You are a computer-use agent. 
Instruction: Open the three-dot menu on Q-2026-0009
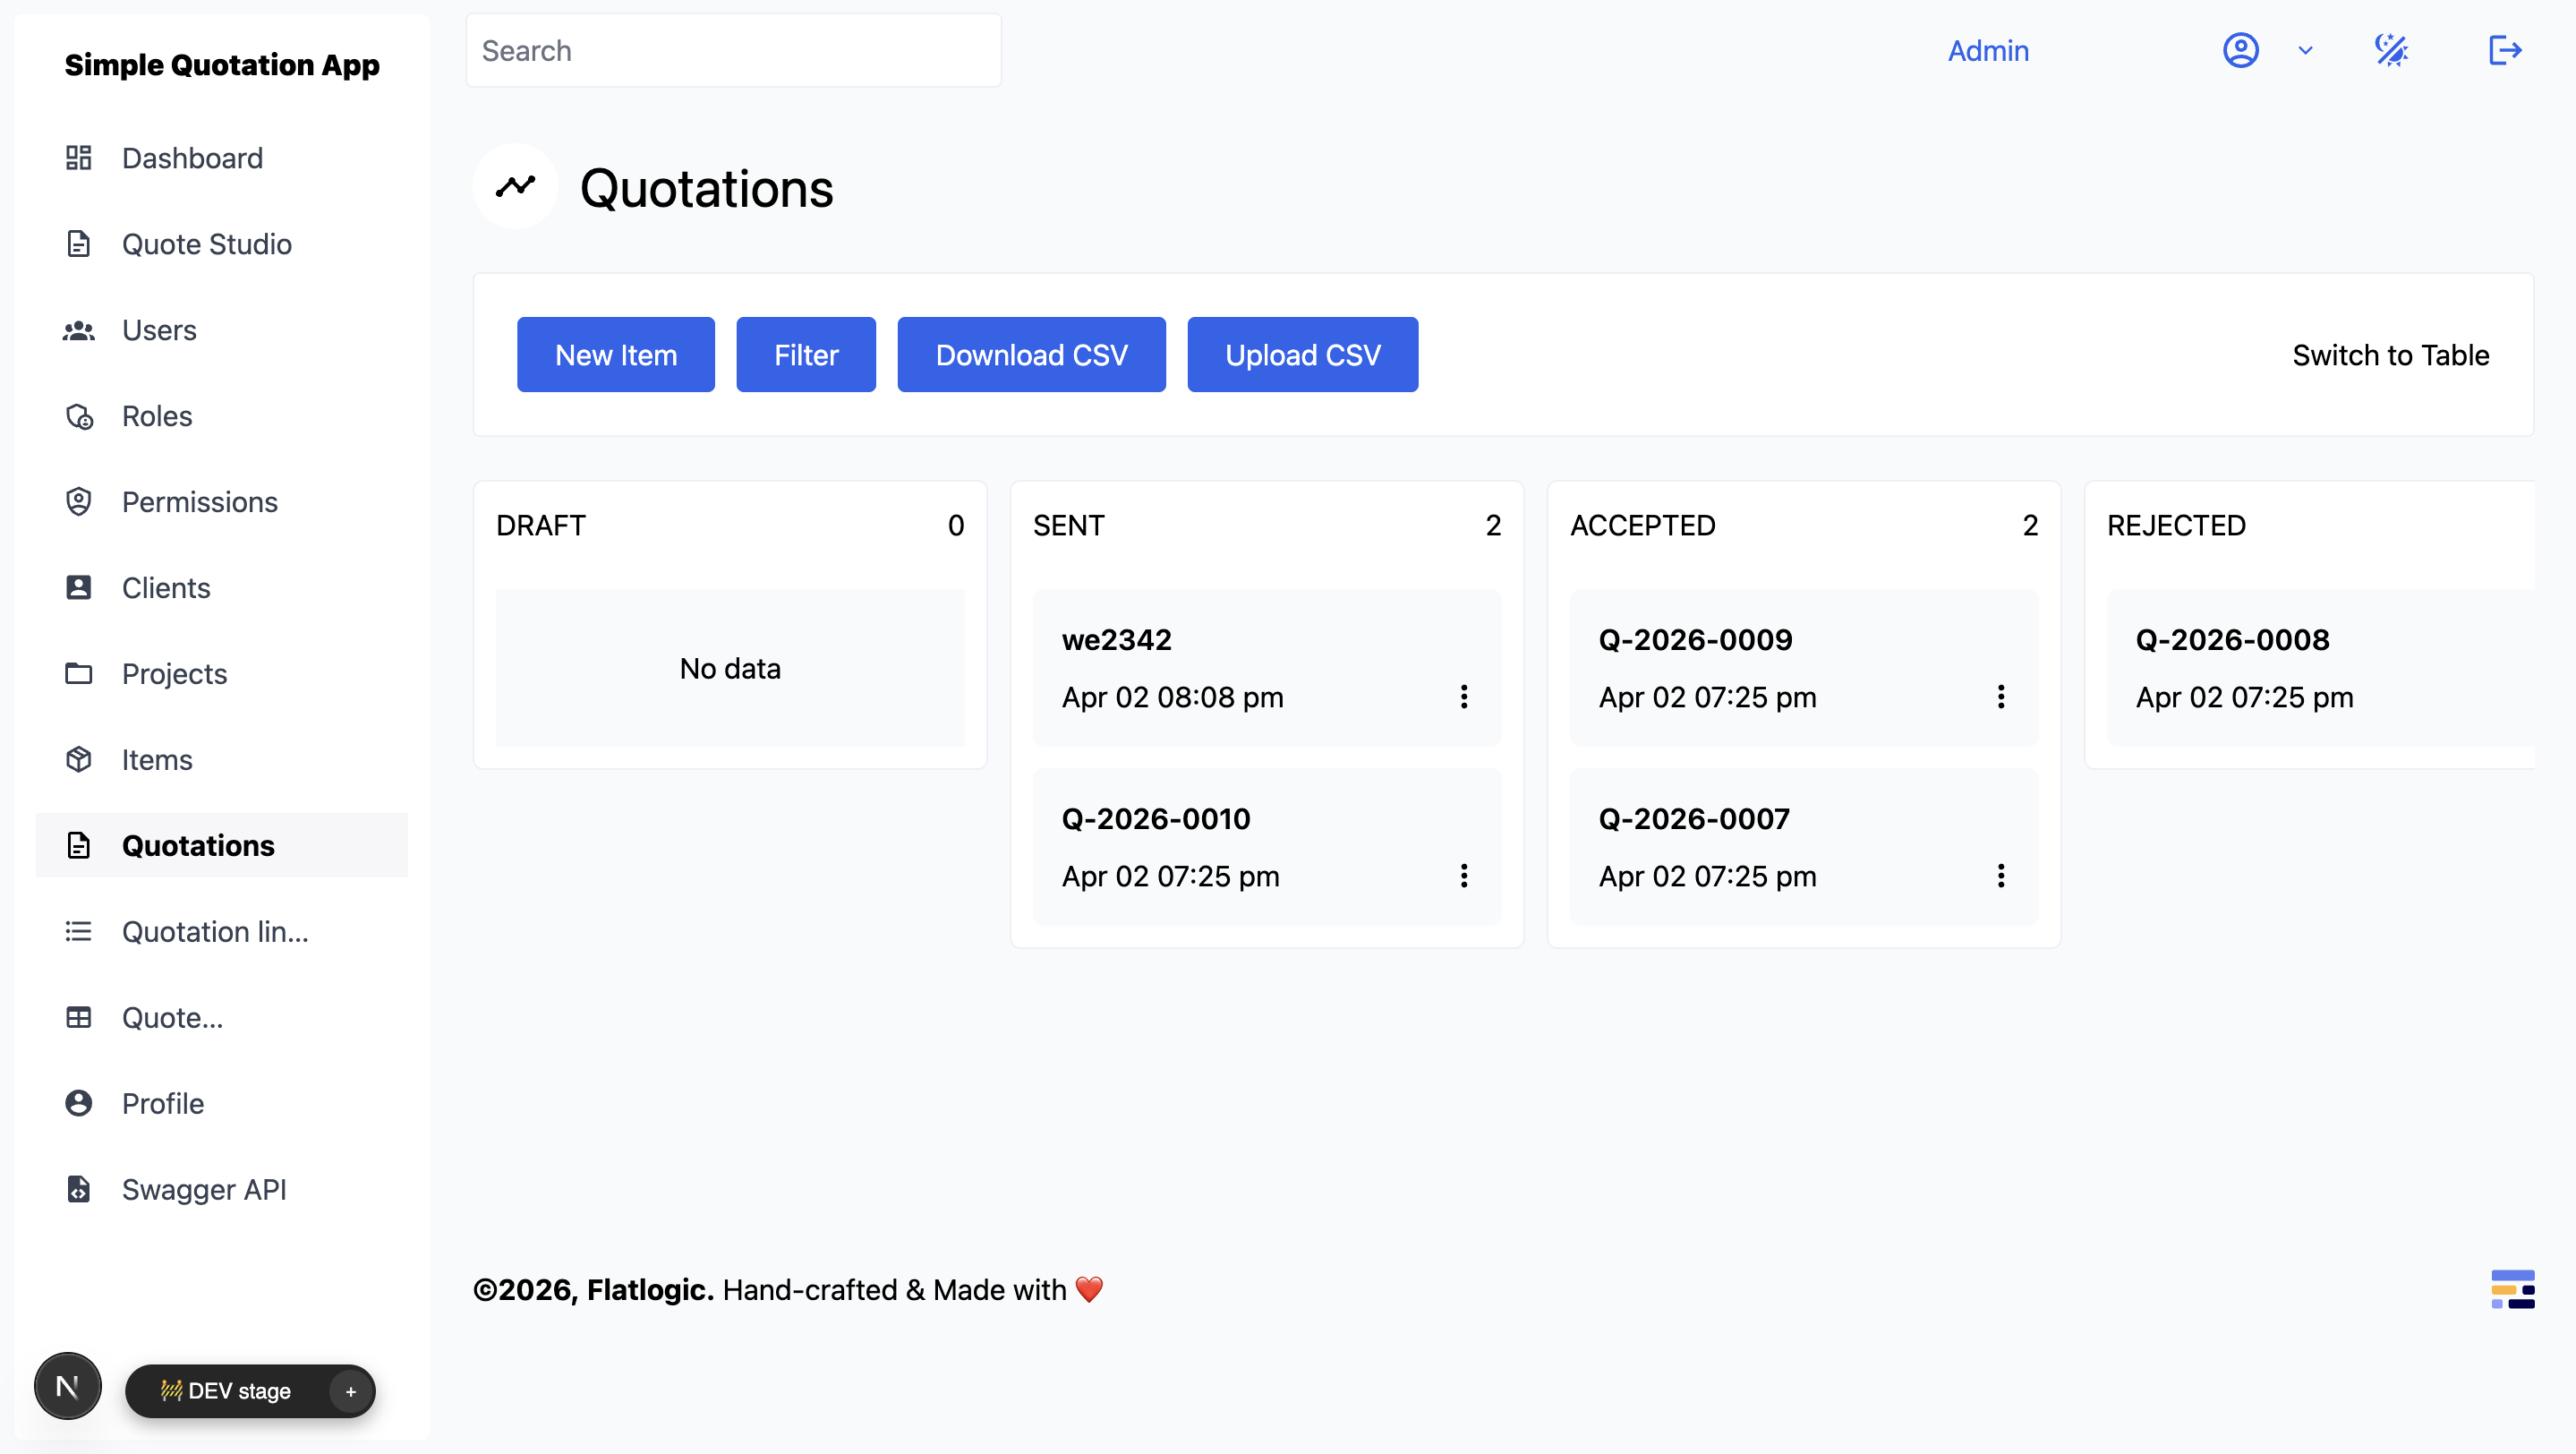pyautogui.click(x=2001, y=697)
